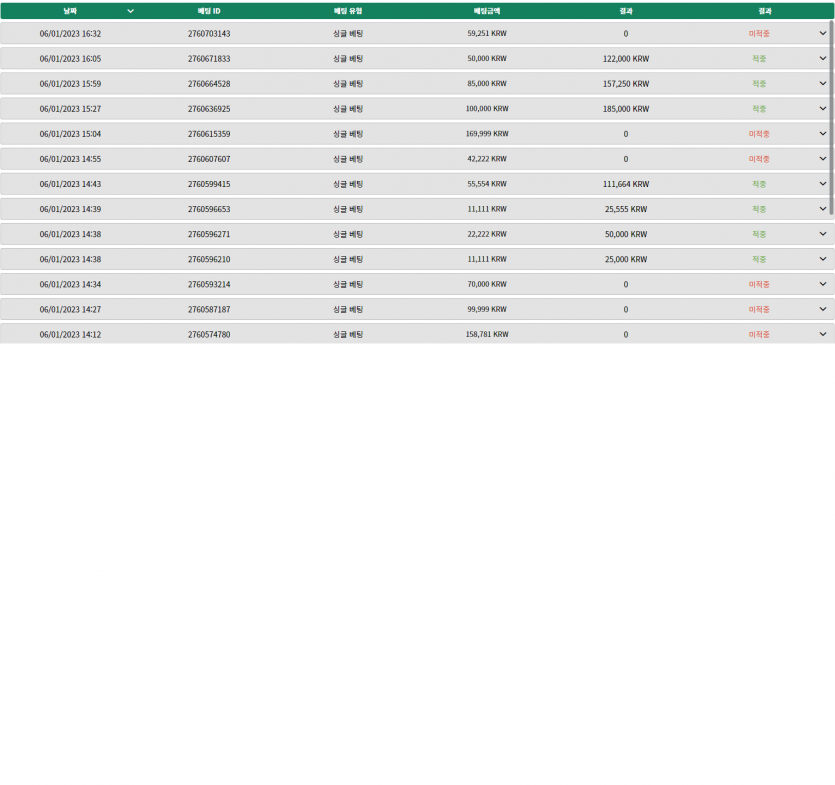The image size is (835, 785).
Task: Click bet ID 2760607607
Action: click(x=209, y=159)
